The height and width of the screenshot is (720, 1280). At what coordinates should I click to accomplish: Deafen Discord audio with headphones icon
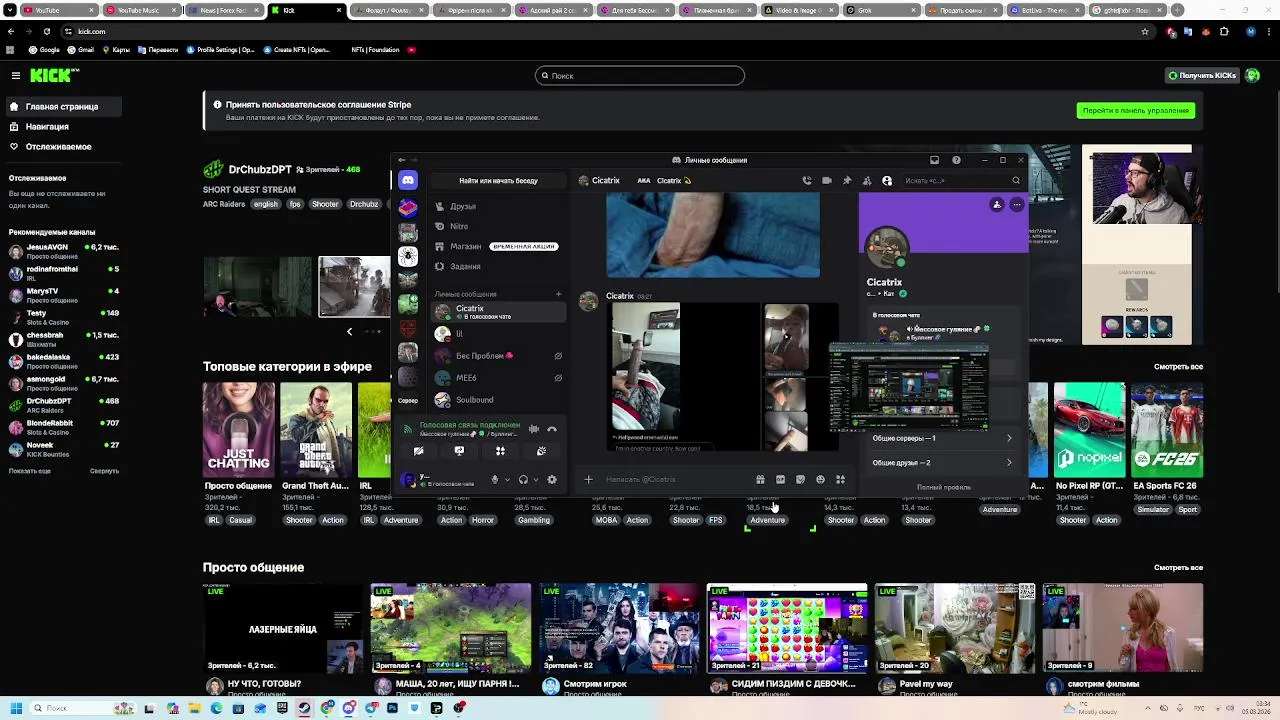522,480
